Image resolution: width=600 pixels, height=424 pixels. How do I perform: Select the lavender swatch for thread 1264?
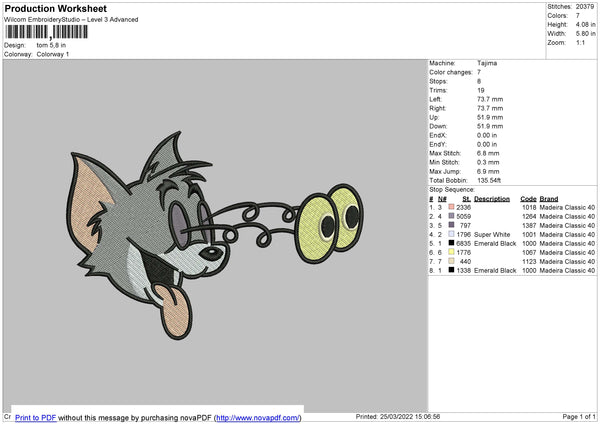click(451, 216)
